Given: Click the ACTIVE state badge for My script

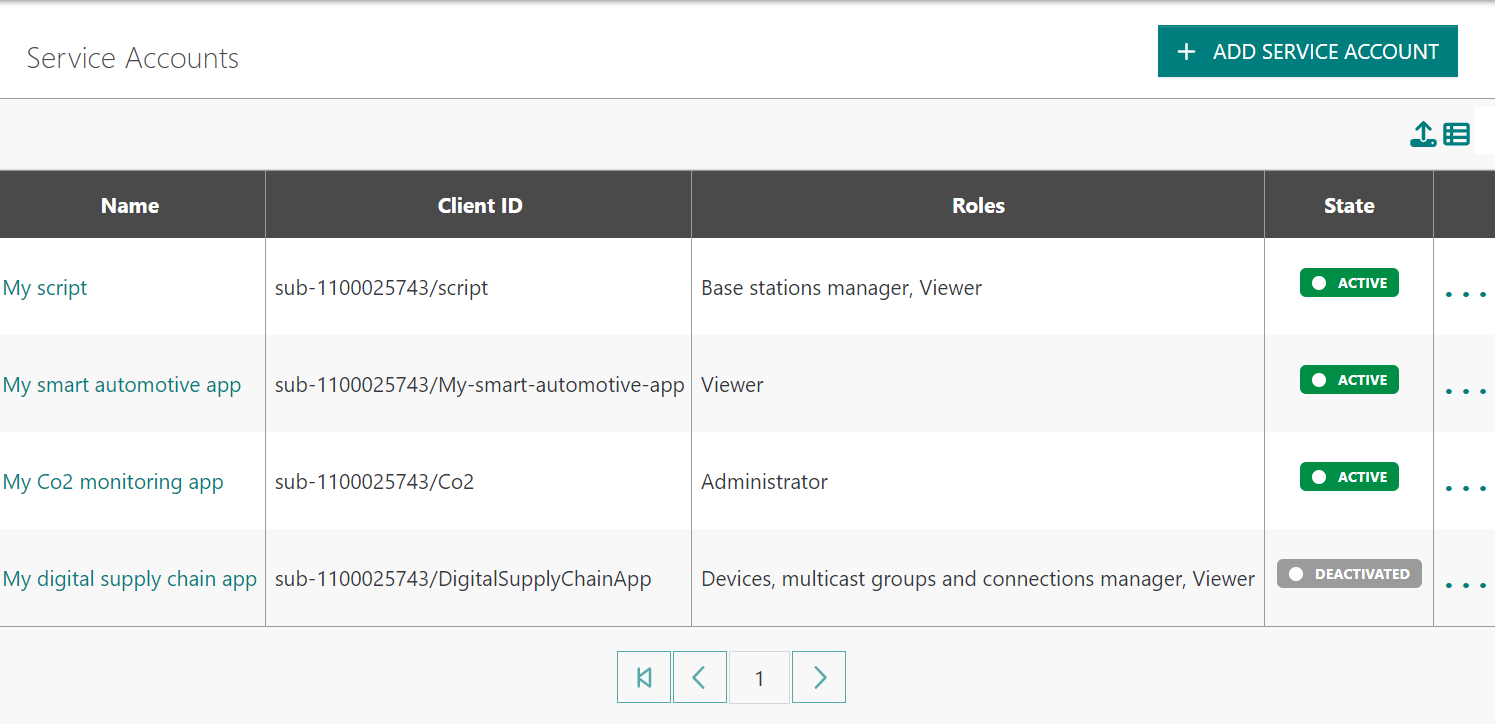Looking at the screenshot, I should click(1349, 283).
